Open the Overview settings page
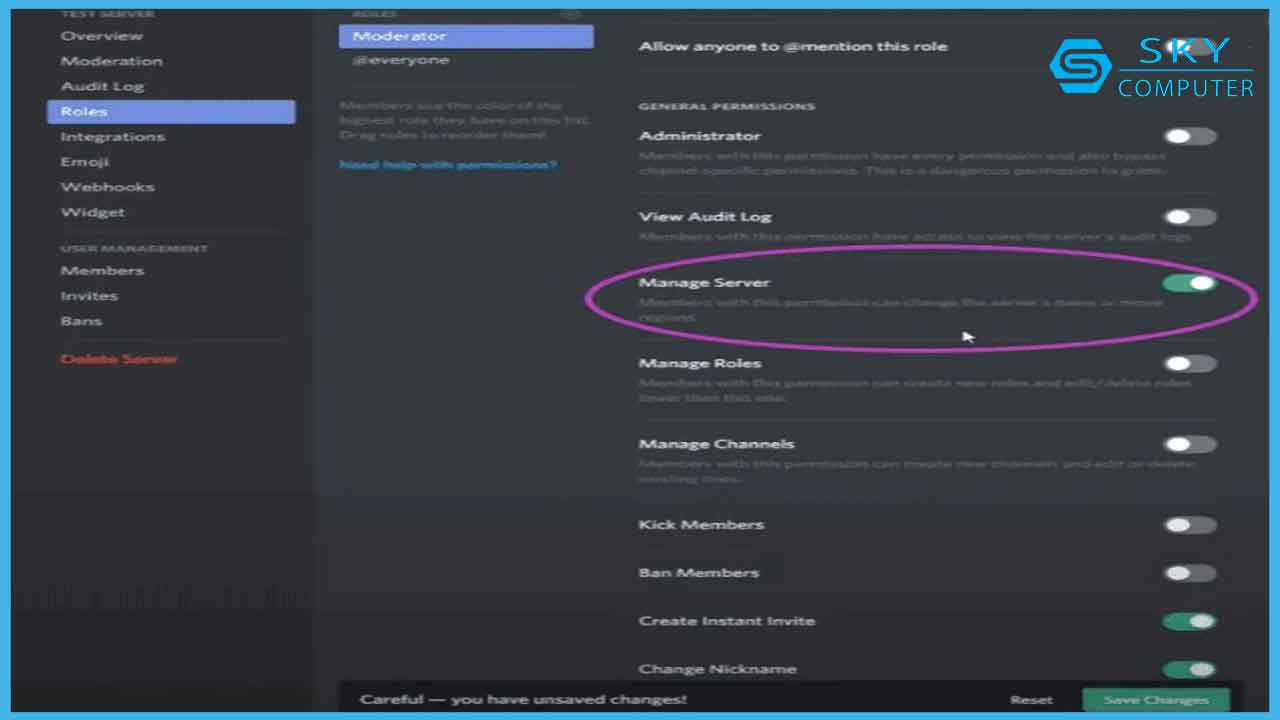 click(101, 36)
